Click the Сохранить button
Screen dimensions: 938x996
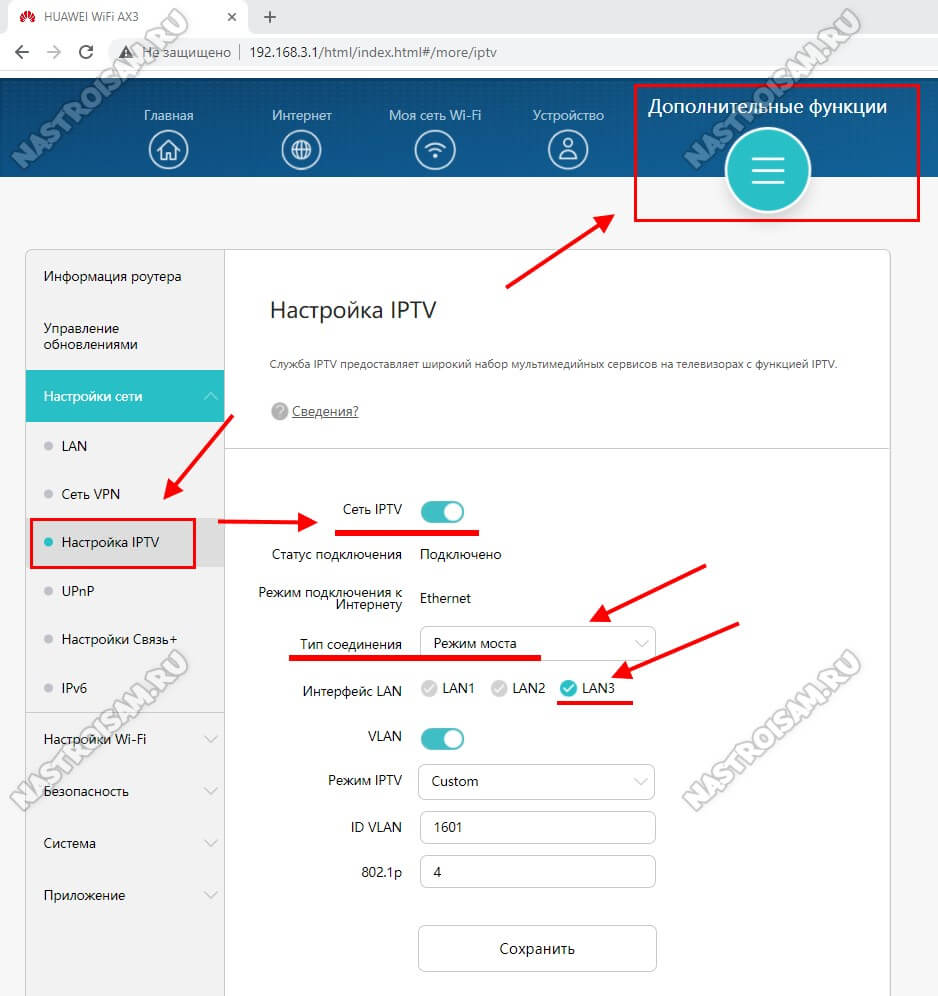coord(537,948)
